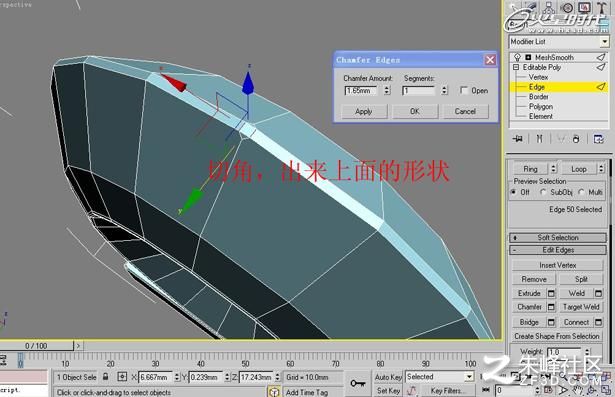Select Vertex sub-object level in stack
615x397 pixels.
point(538,77)
